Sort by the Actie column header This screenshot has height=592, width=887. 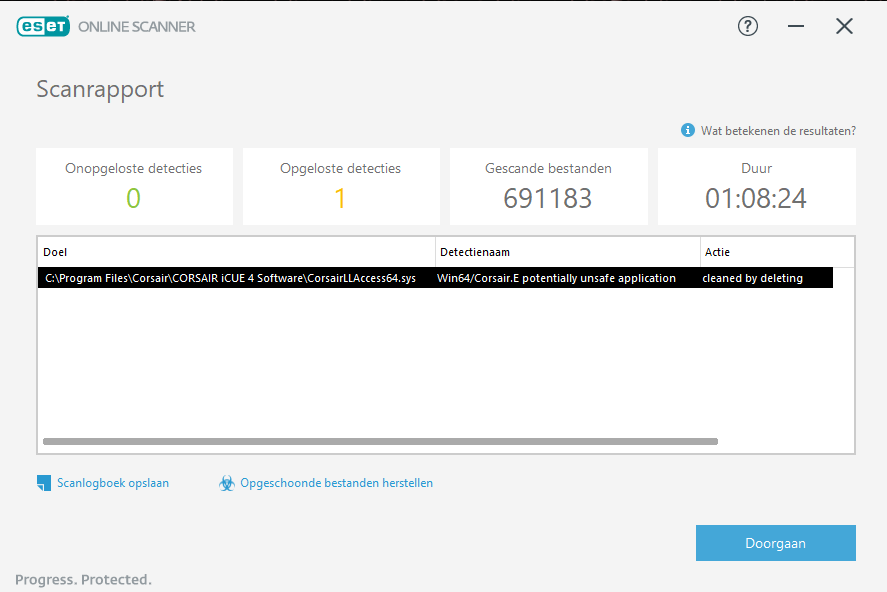pos(777,252)
